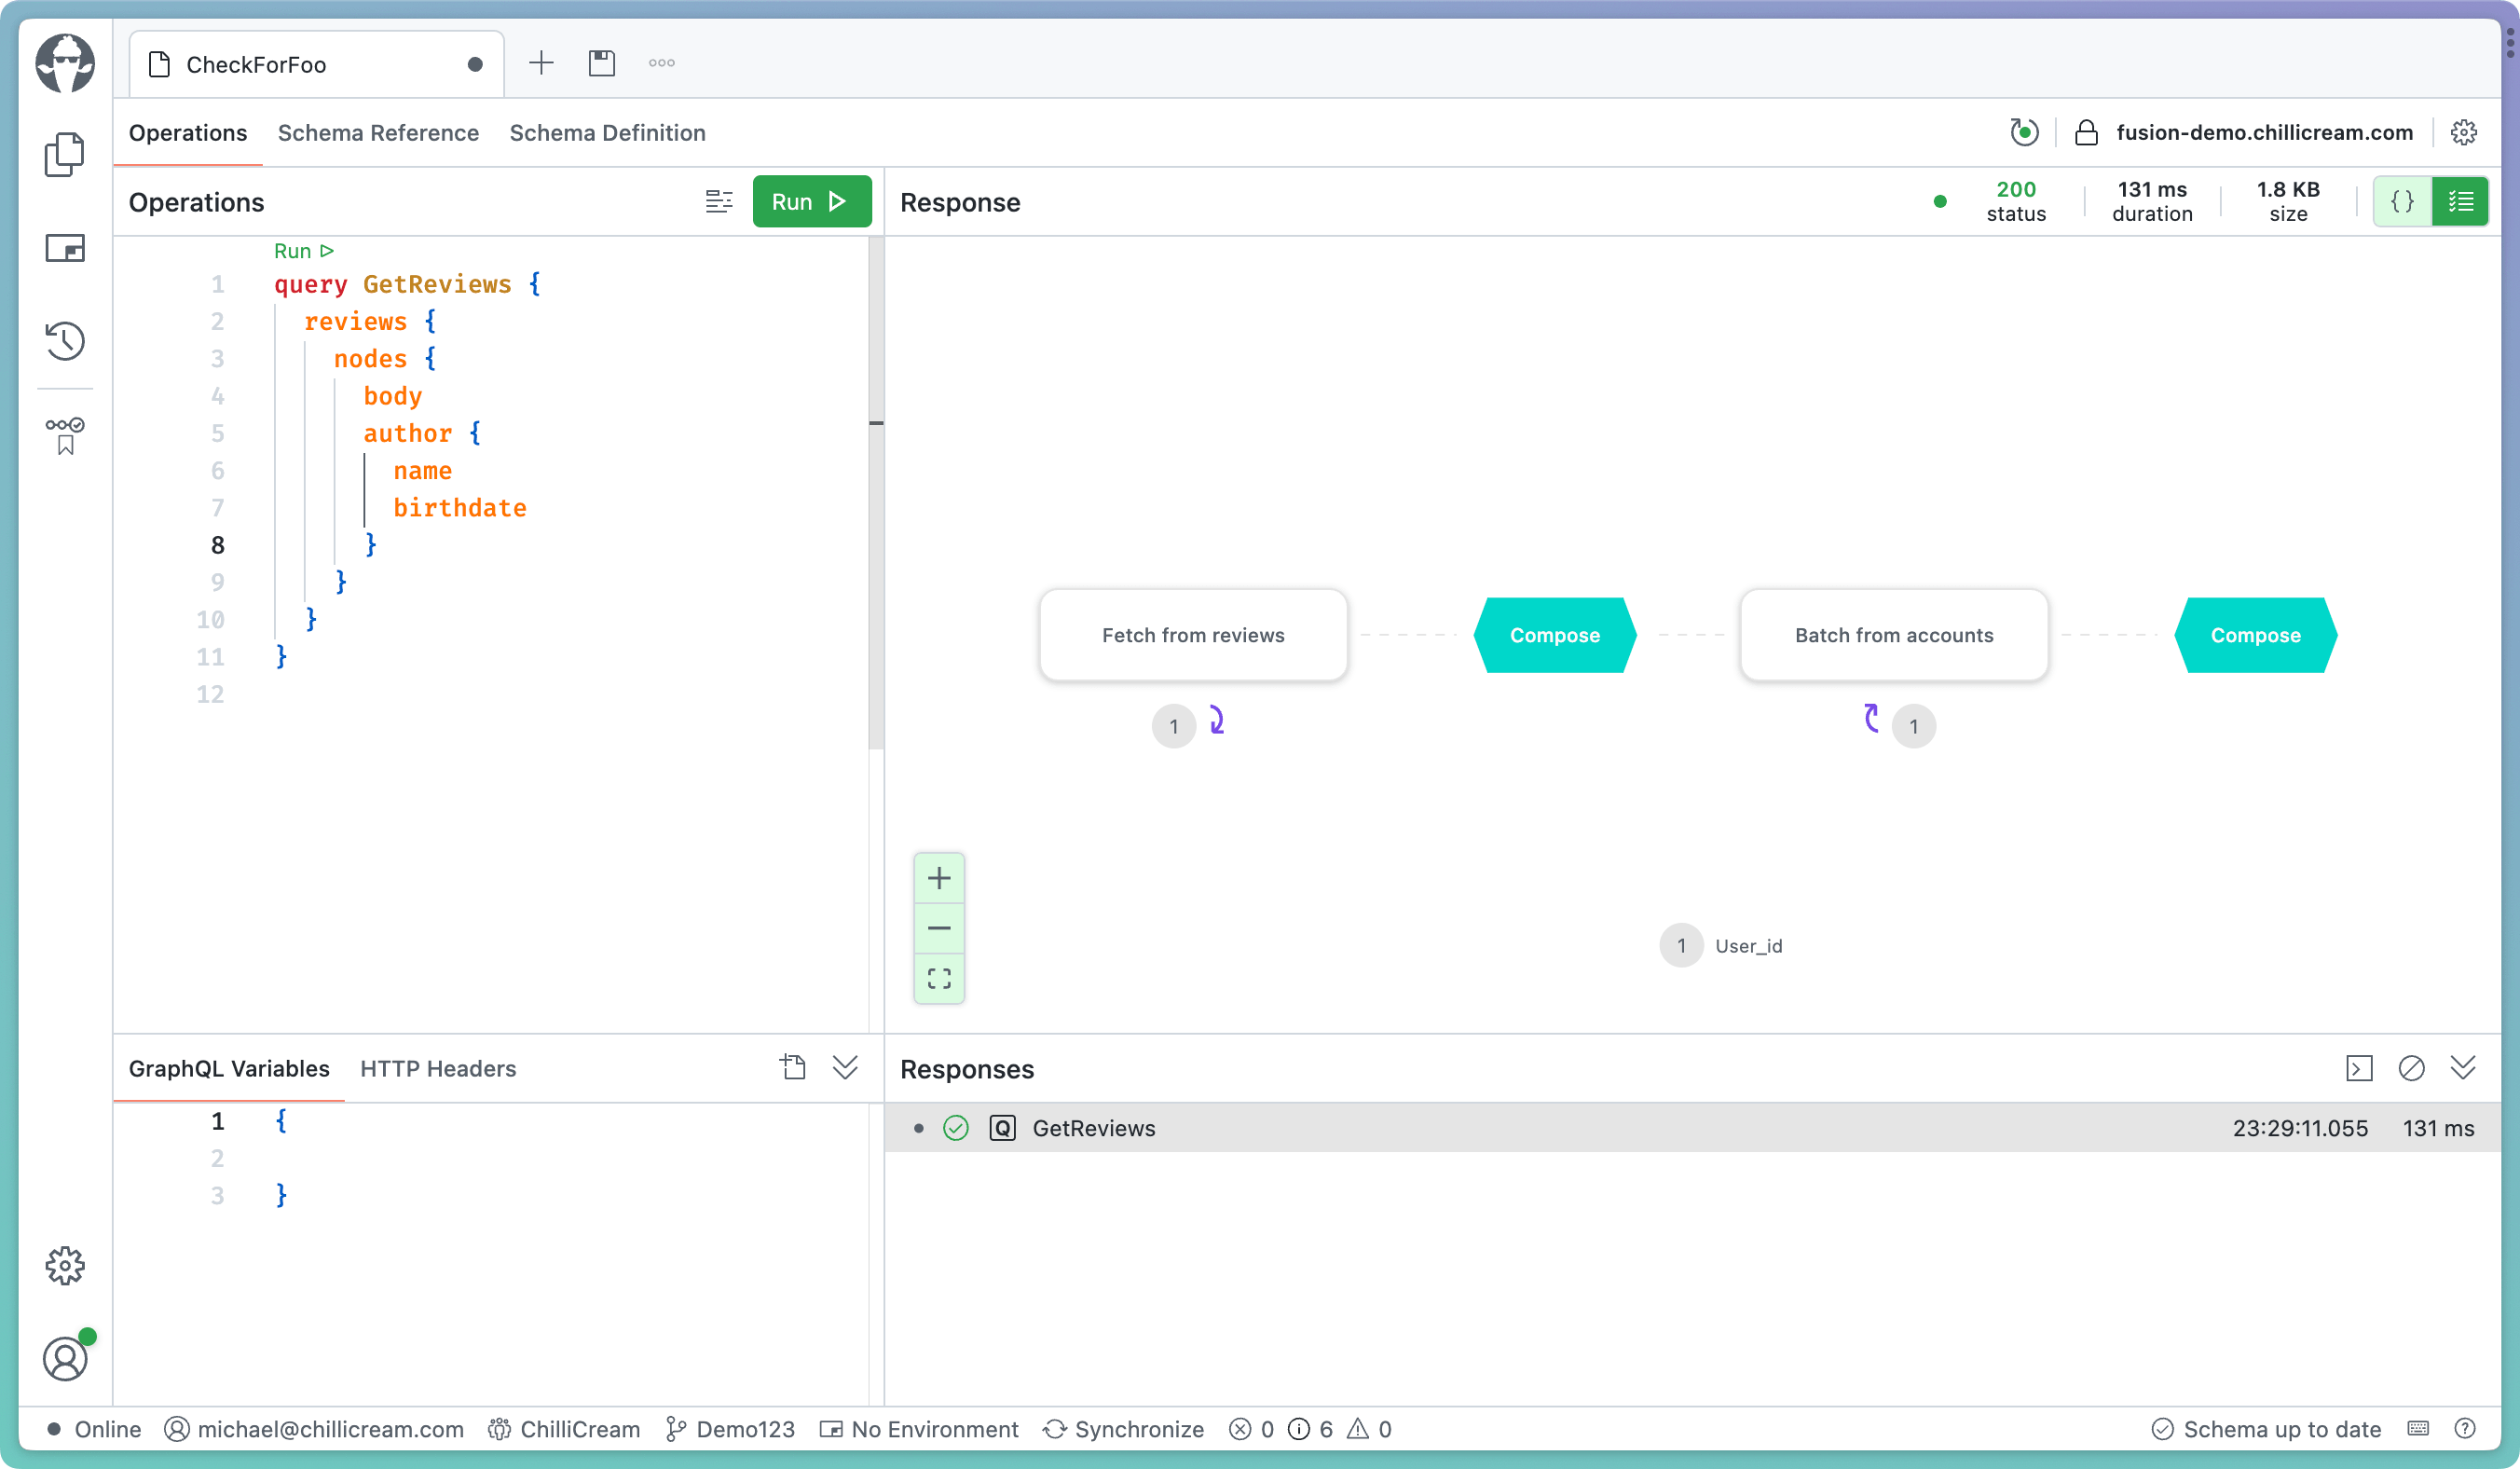Viewport: 2520px width, 1469px height.
Task: Click the lock icon beside endpoint URL
Action: 2086,132
